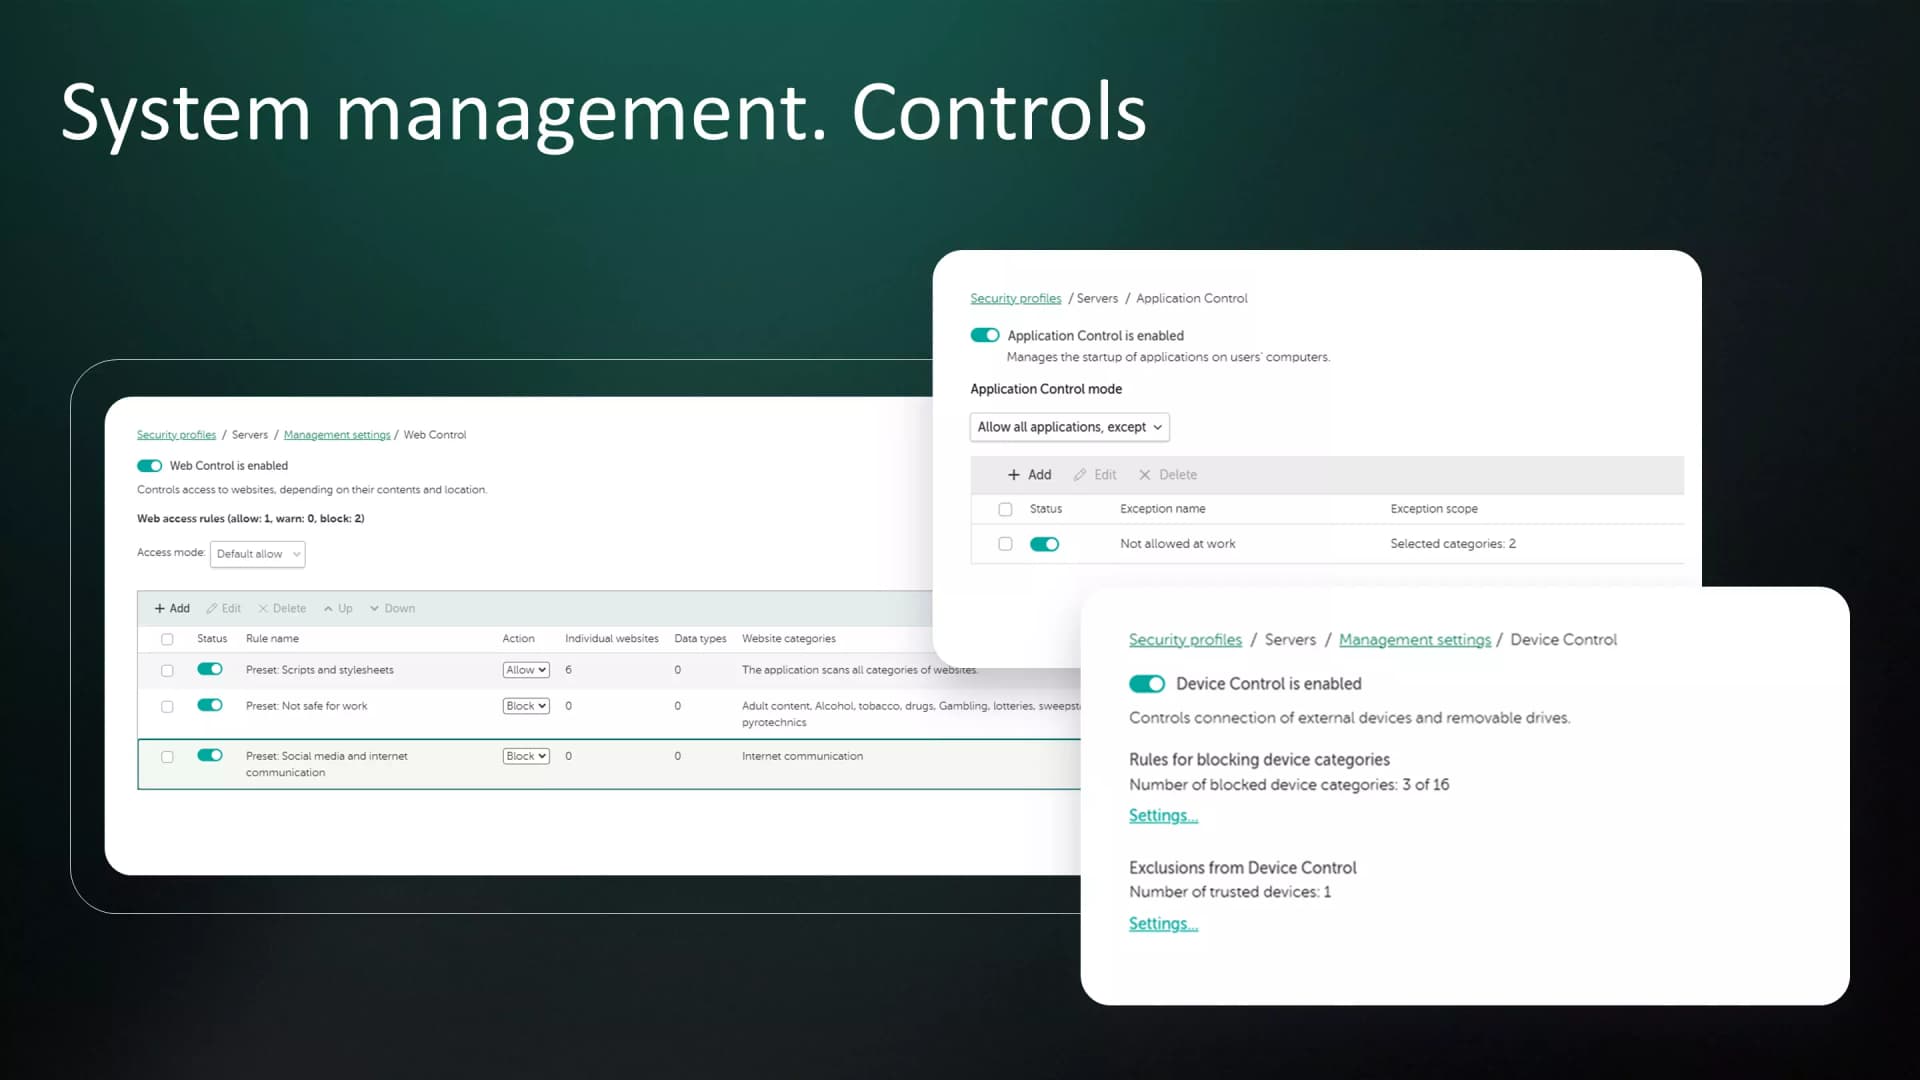Click Web access rules summary text
The image size is (1920, 1080).
[250, 519]
